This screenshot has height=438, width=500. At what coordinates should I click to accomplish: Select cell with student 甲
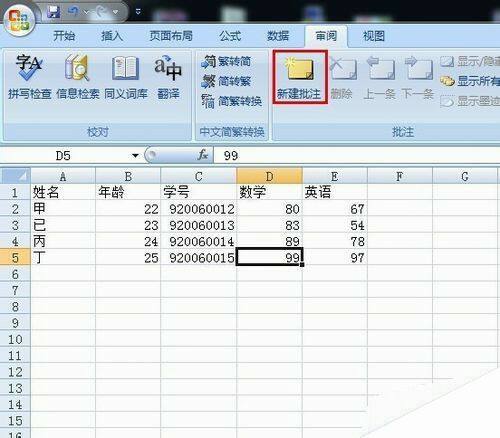click(63, 209)
